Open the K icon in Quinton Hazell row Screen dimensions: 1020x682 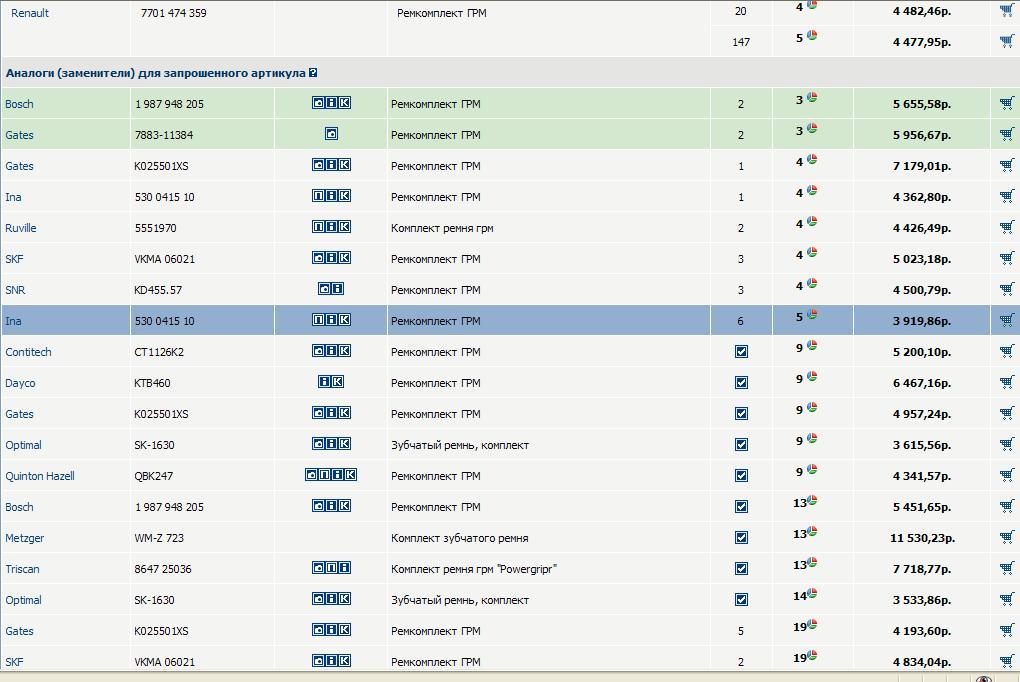tap(351, 475)
